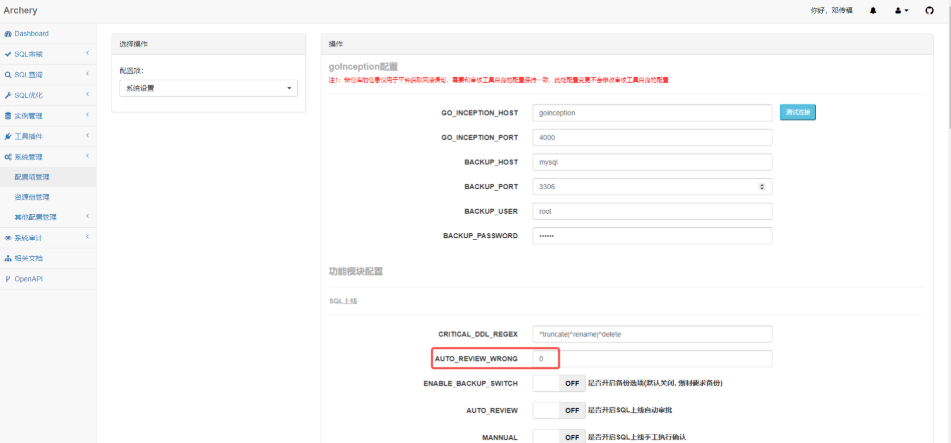951x443 pixels.
Task: Focus the GO_INCEPTION_PORT input field
Action: pos(652,138)
